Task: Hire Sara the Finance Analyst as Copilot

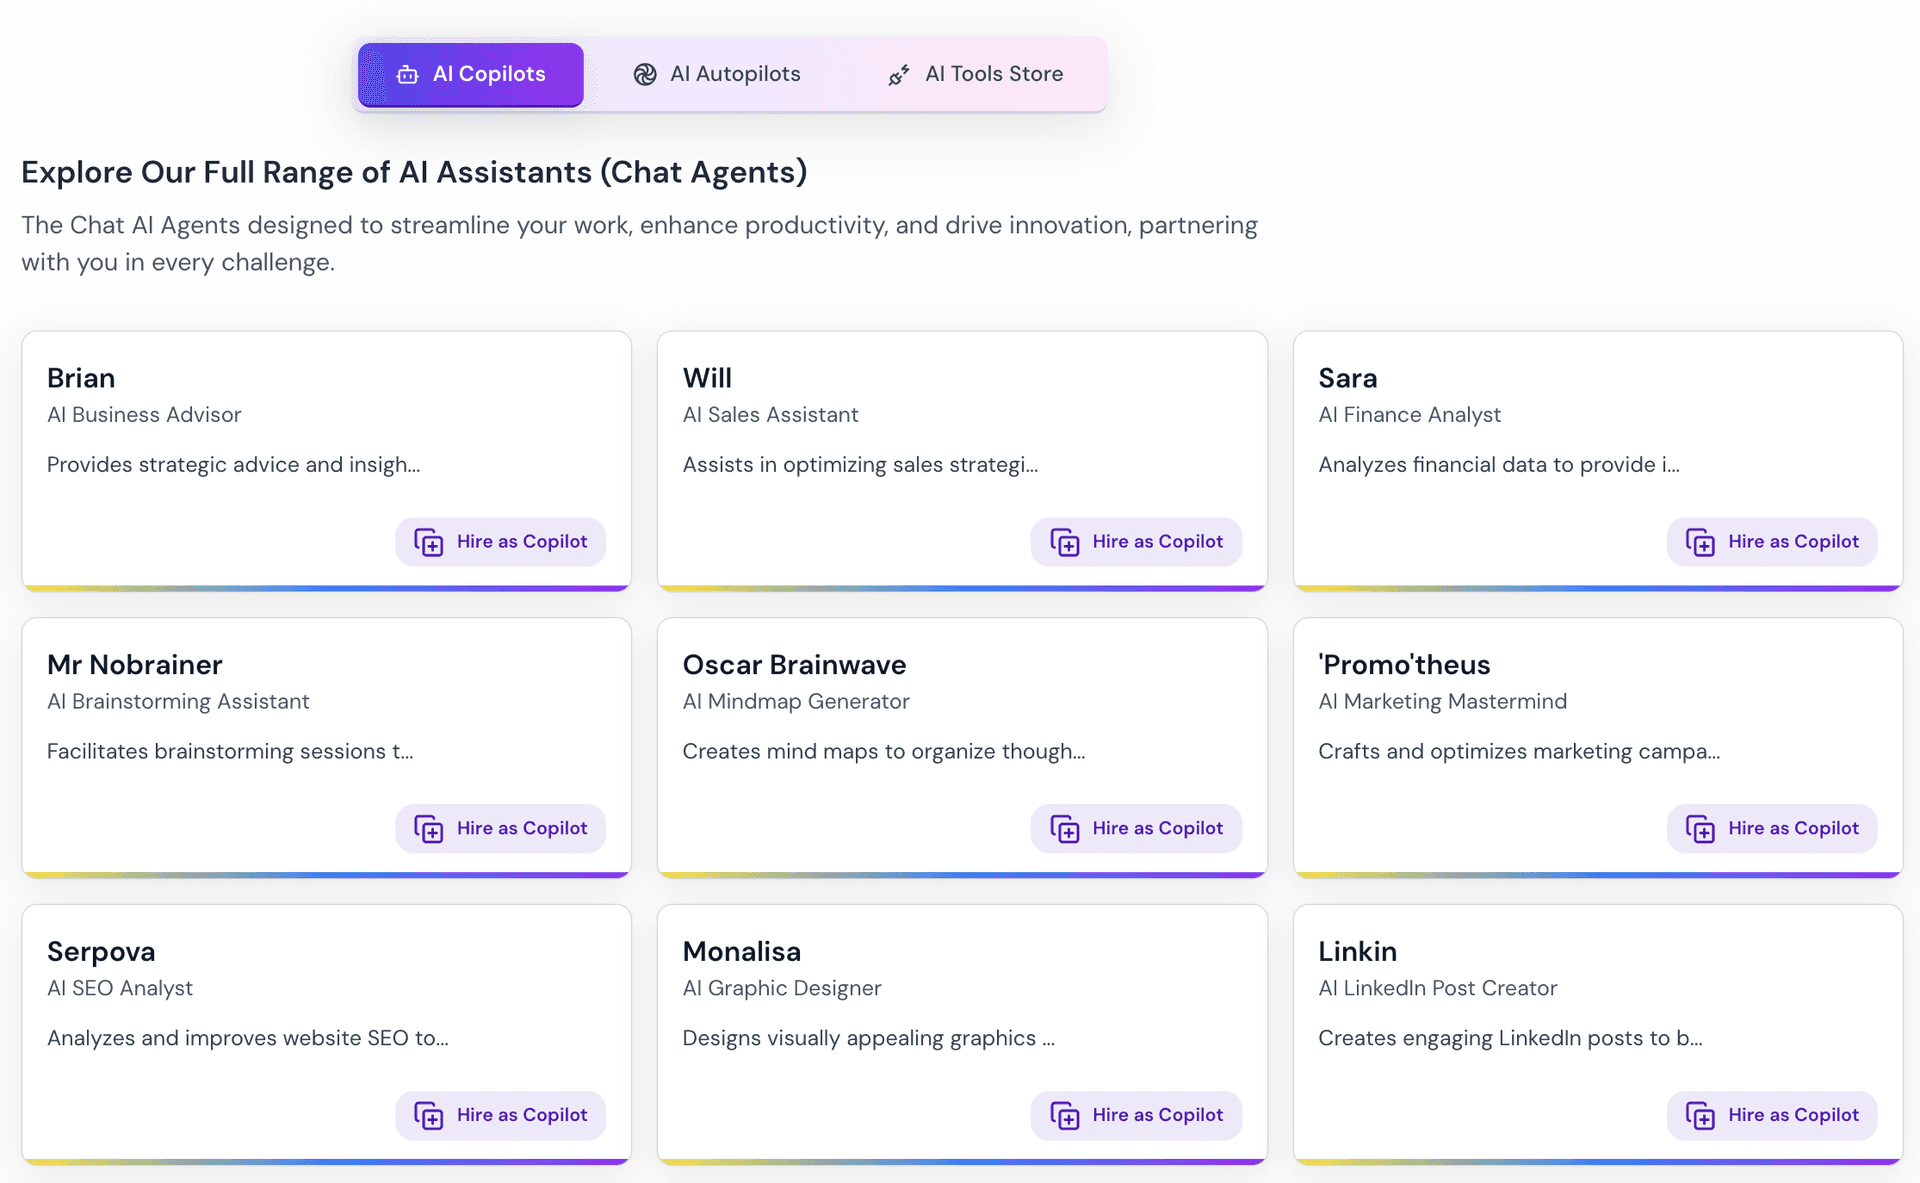Action: pos(1771,541)
